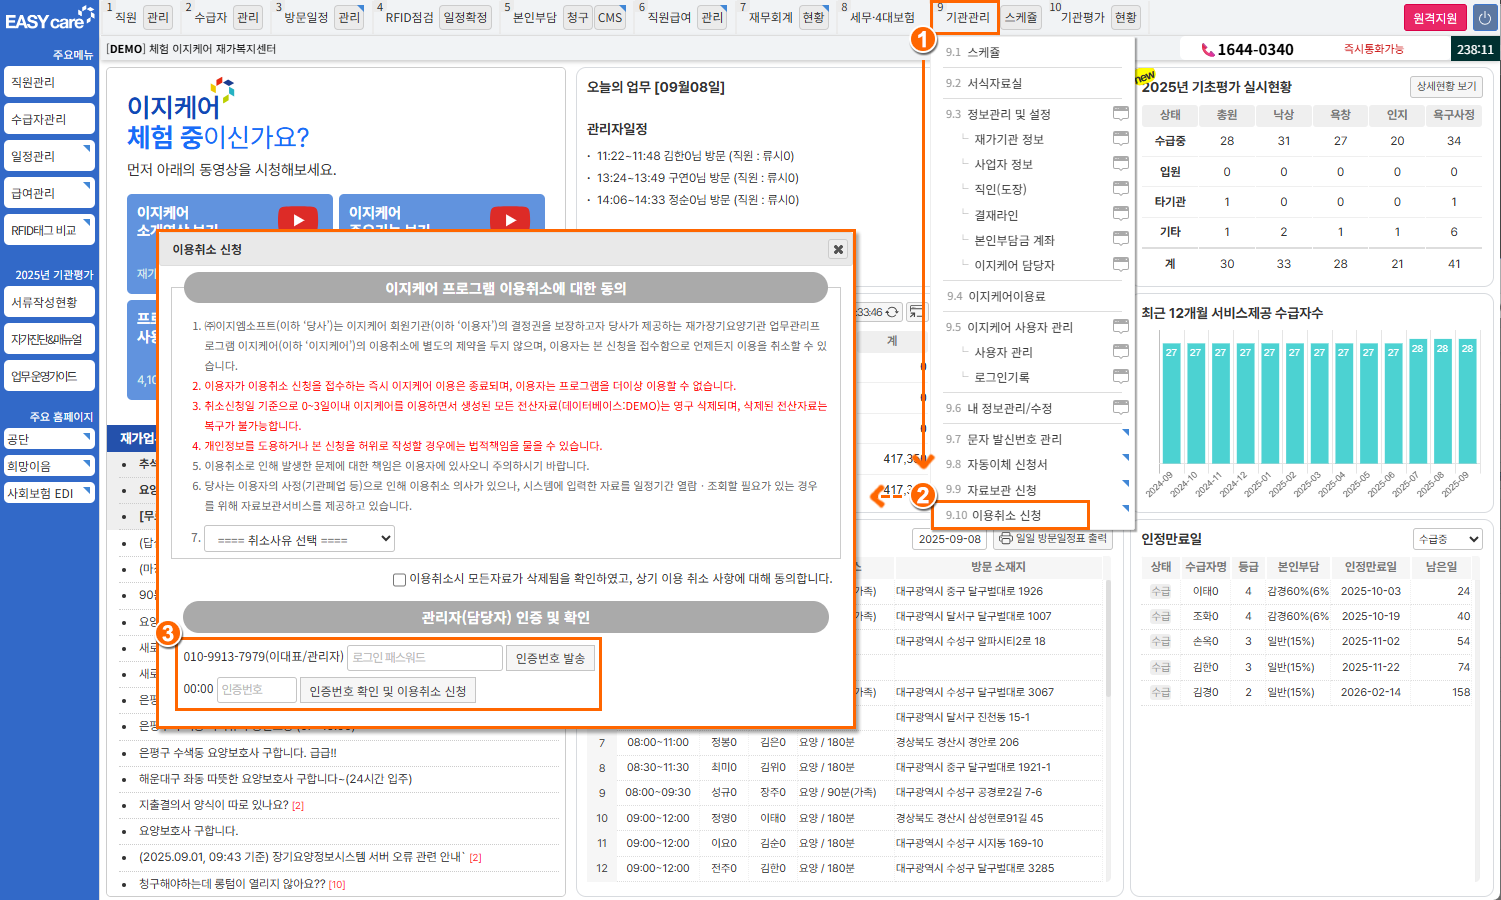Open 업무운영가이드 in the left sidebar
Image resolution: width=1501 pixels, height=900 pixels.
tap(50, 376)
